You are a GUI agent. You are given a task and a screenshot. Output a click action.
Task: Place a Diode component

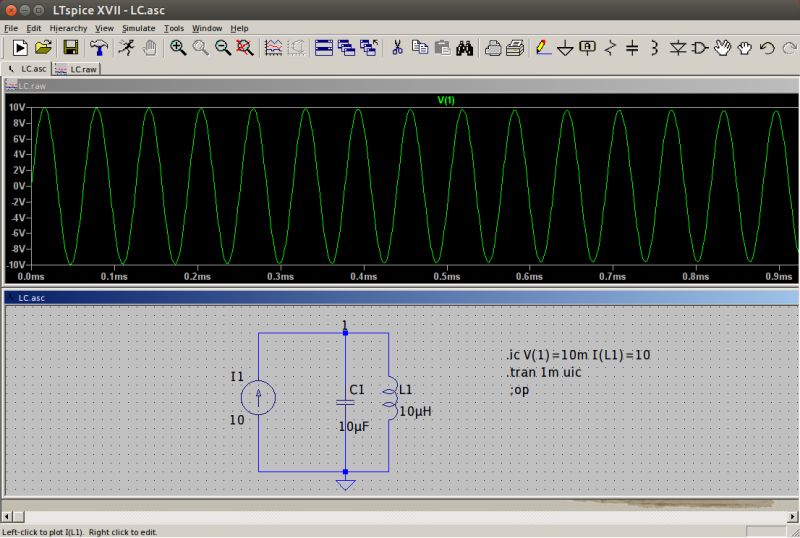click(678, 48)
